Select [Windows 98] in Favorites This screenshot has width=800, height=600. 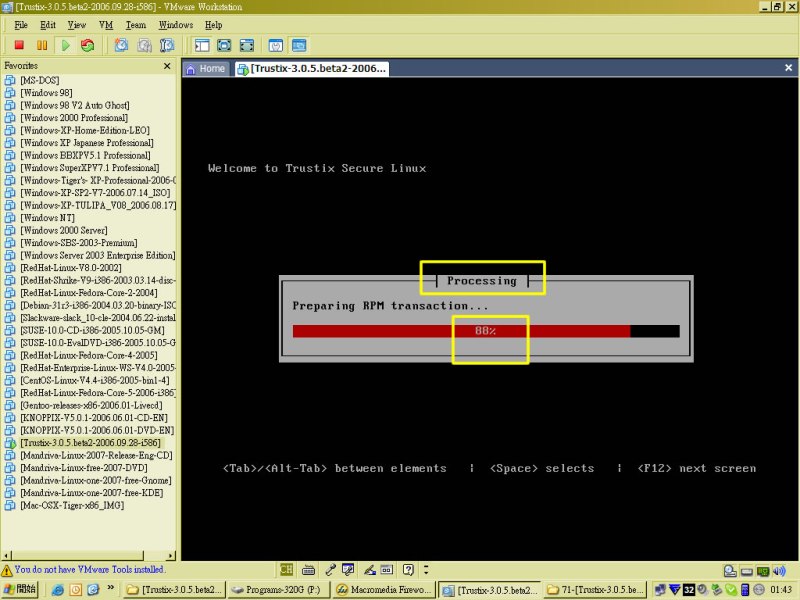(x=46, y=93)
